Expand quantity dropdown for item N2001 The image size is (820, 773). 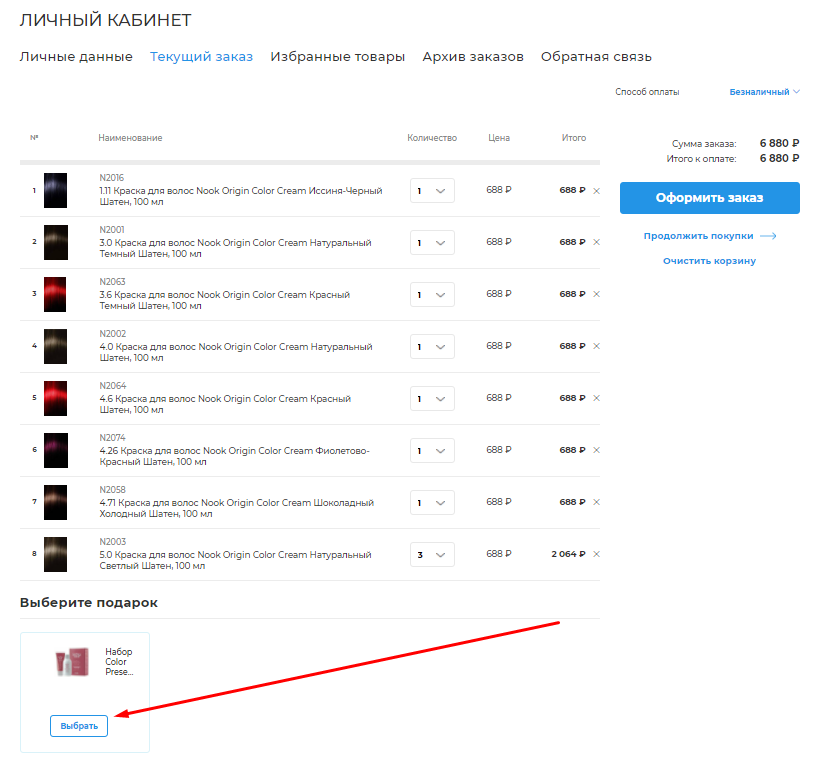tap(432, 242)
